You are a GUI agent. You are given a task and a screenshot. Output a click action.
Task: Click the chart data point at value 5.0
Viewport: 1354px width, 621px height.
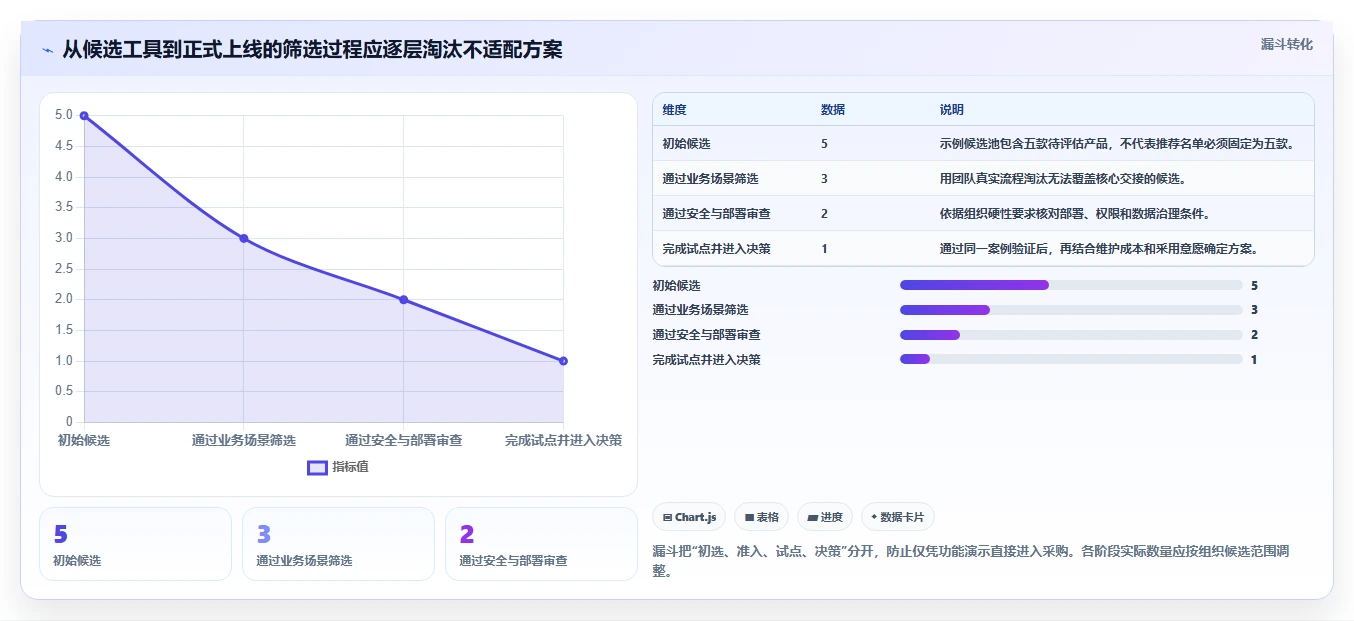(84, 116)
